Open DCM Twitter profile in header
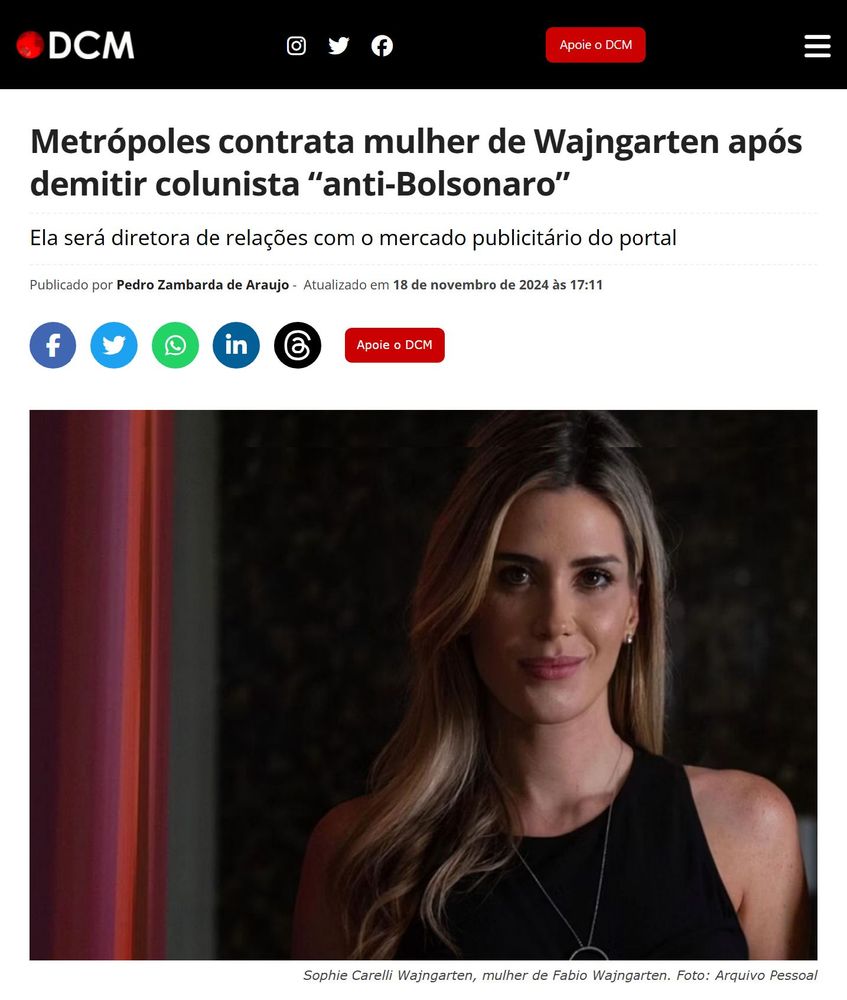 click(339, 46)
